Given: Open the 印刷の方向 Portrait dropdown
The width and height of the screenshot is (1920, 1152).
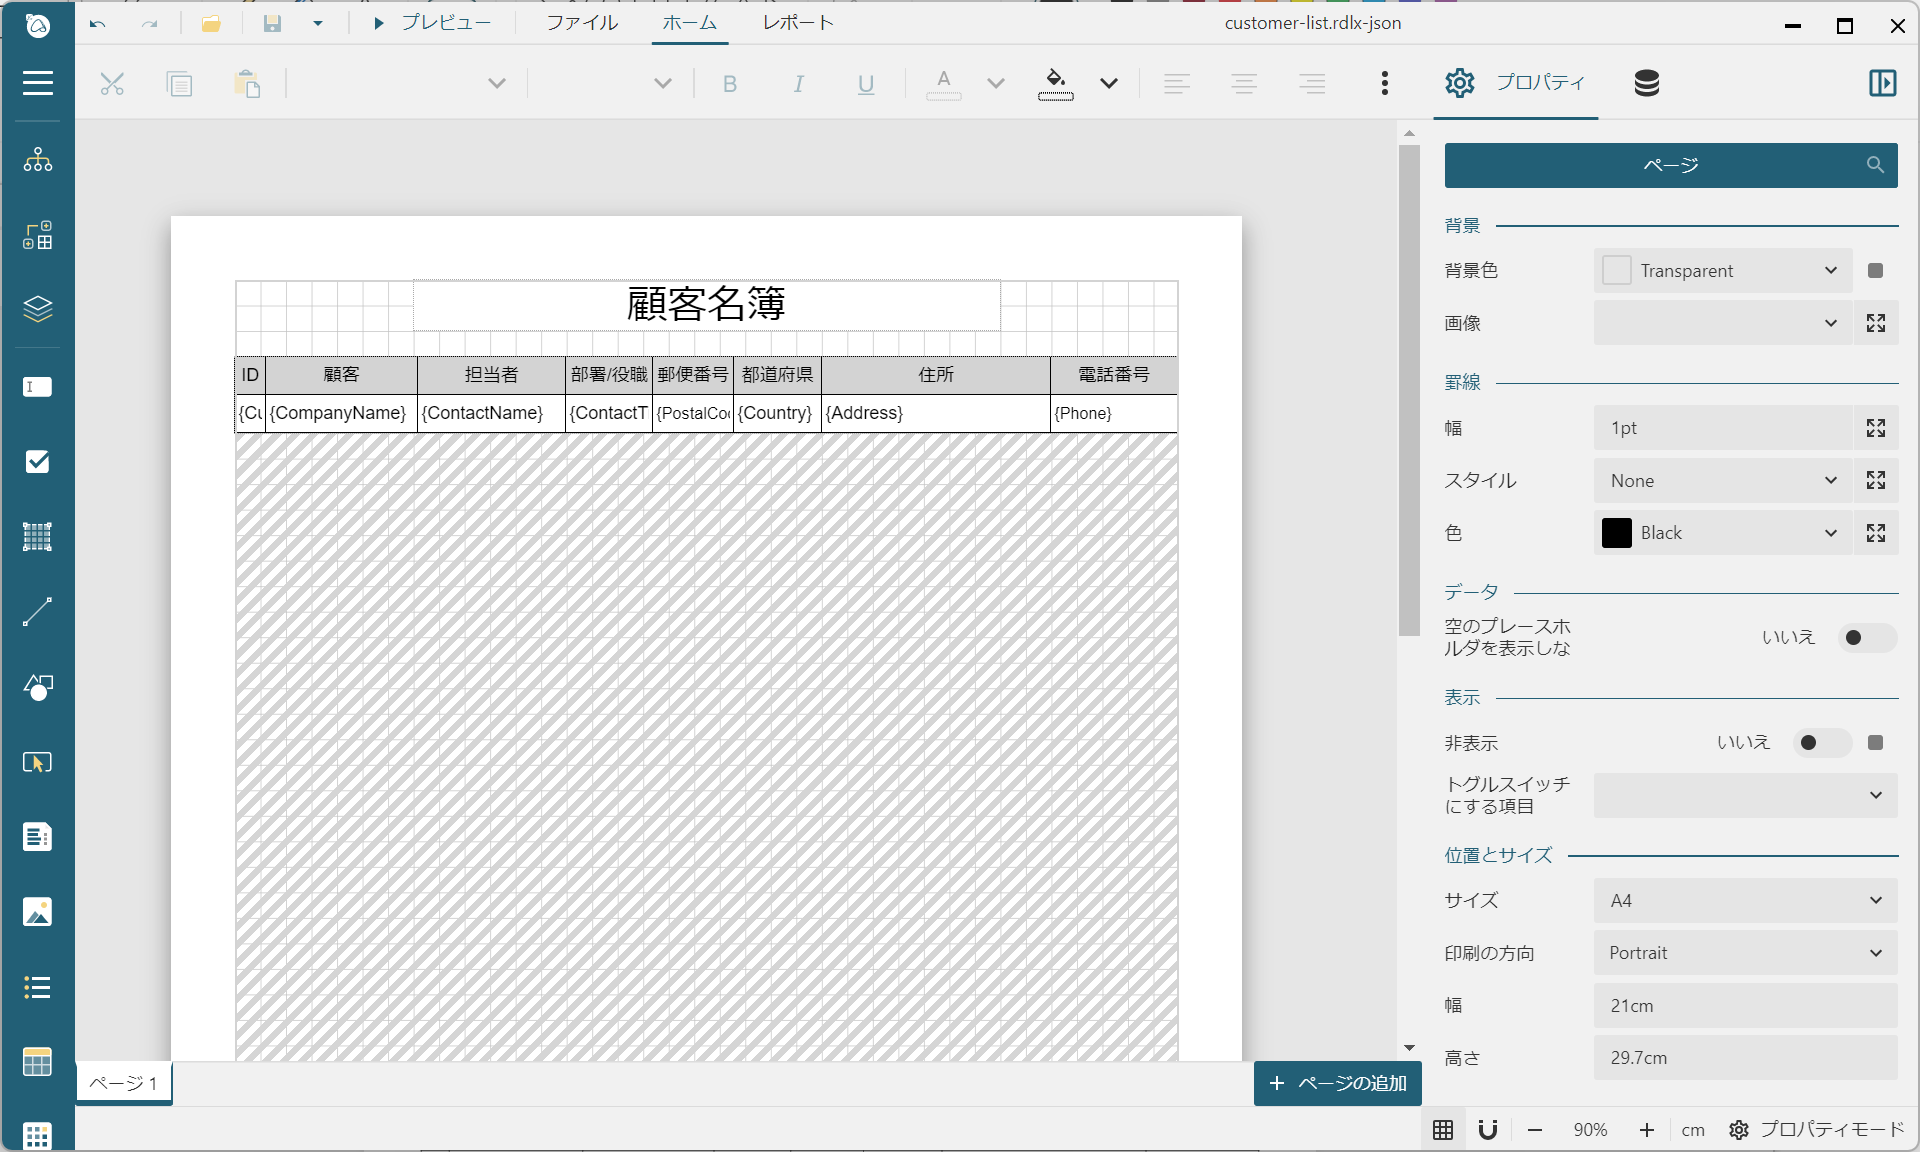Looking at the screenshot, I should [1745, 953].
